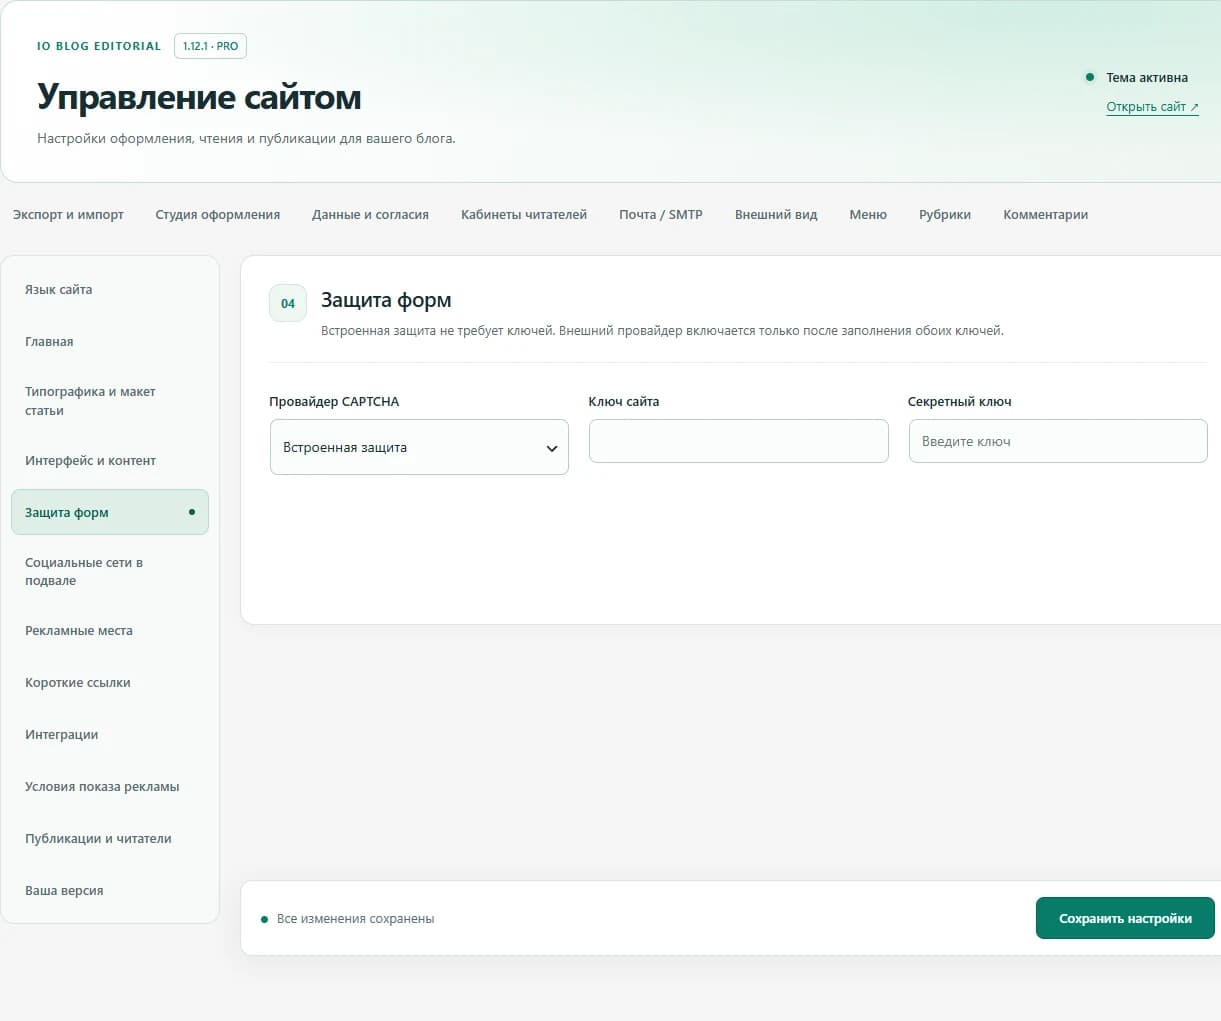Open Короткие ссылки section

point(110,683)
